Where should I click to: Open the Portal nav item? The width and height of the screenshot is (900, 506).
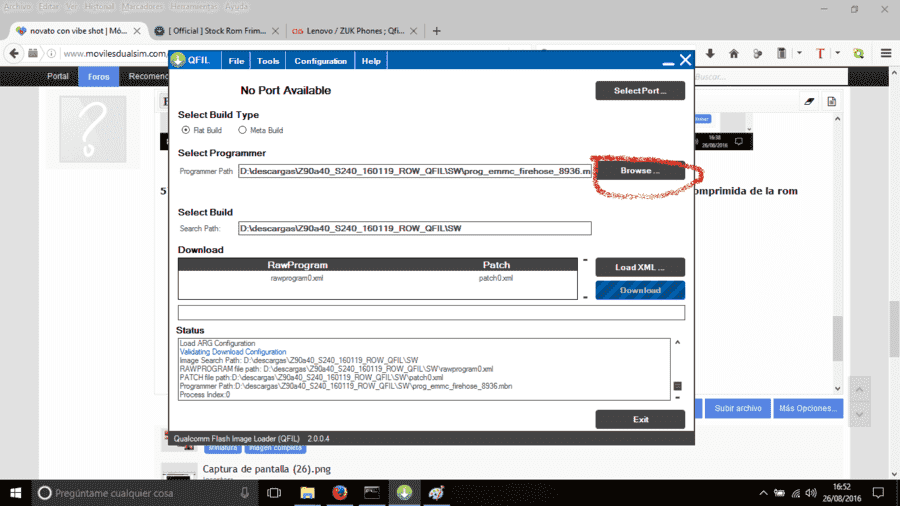(57, 76)
